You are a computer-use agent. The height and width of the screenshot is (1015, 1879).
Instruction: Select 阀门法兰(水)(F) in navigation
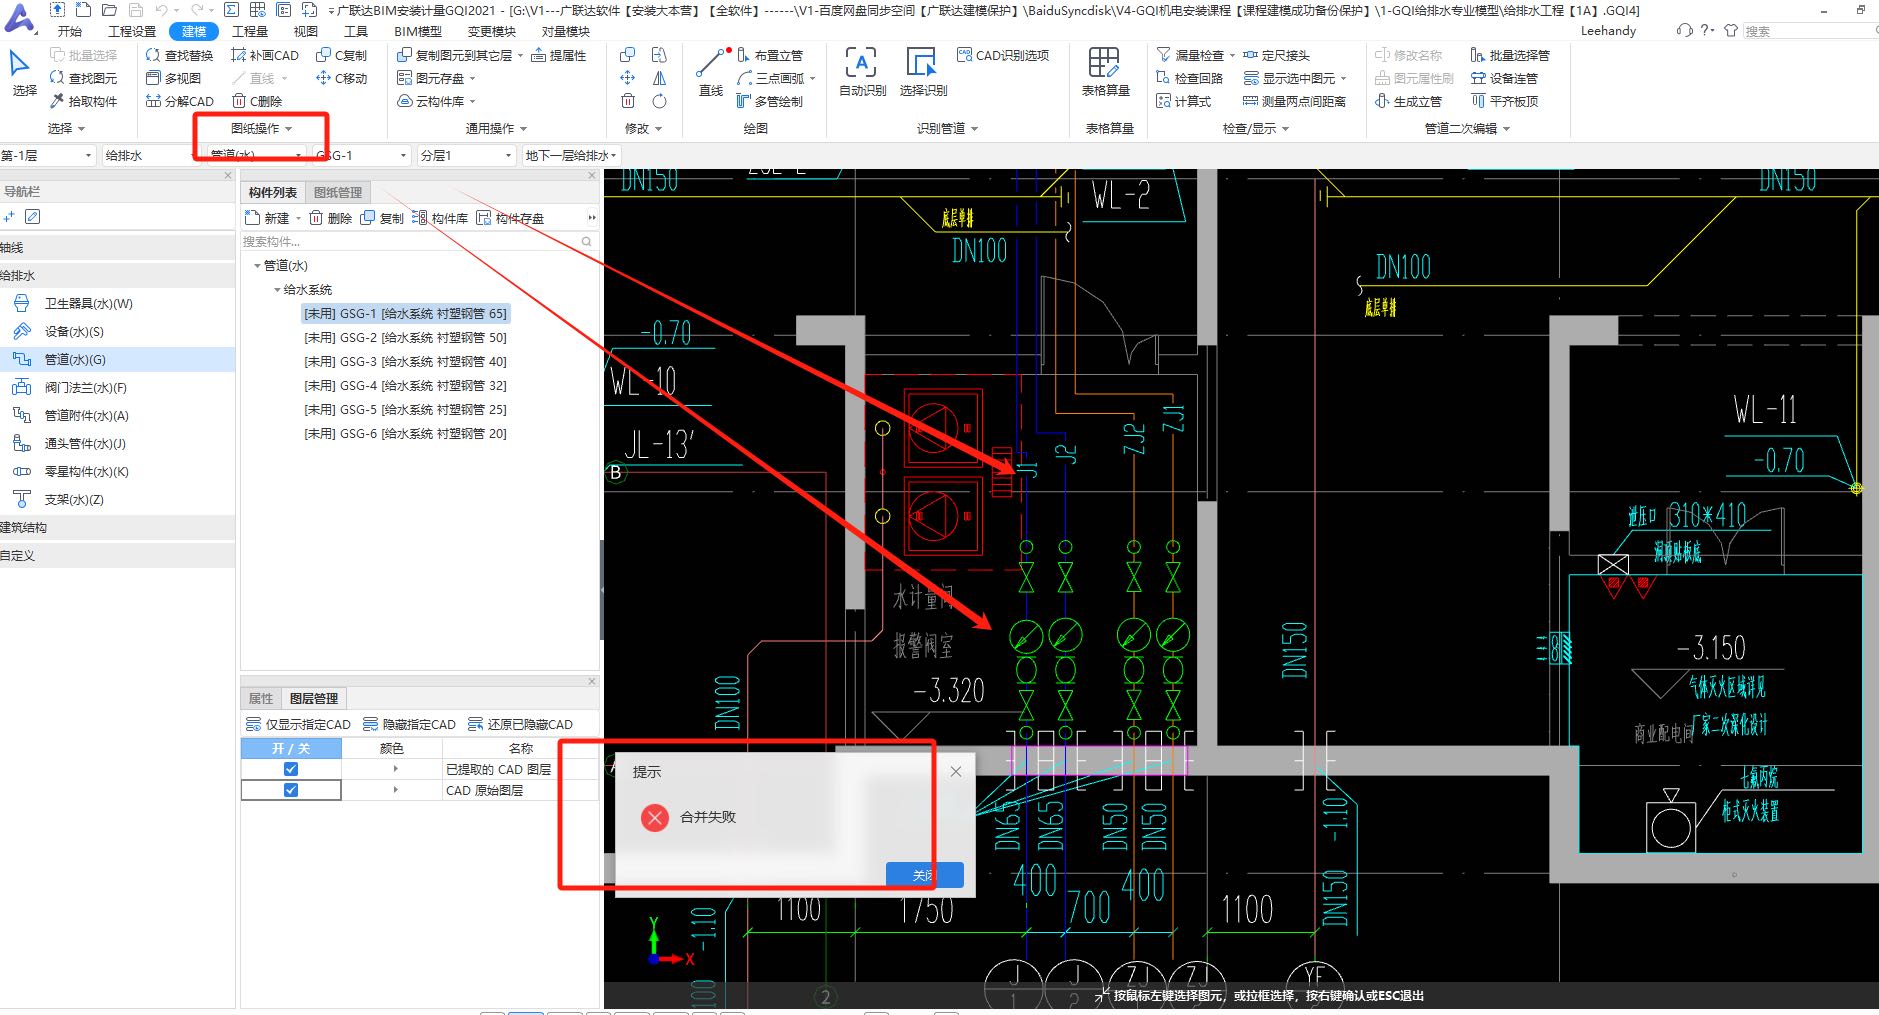pos(86,388)
